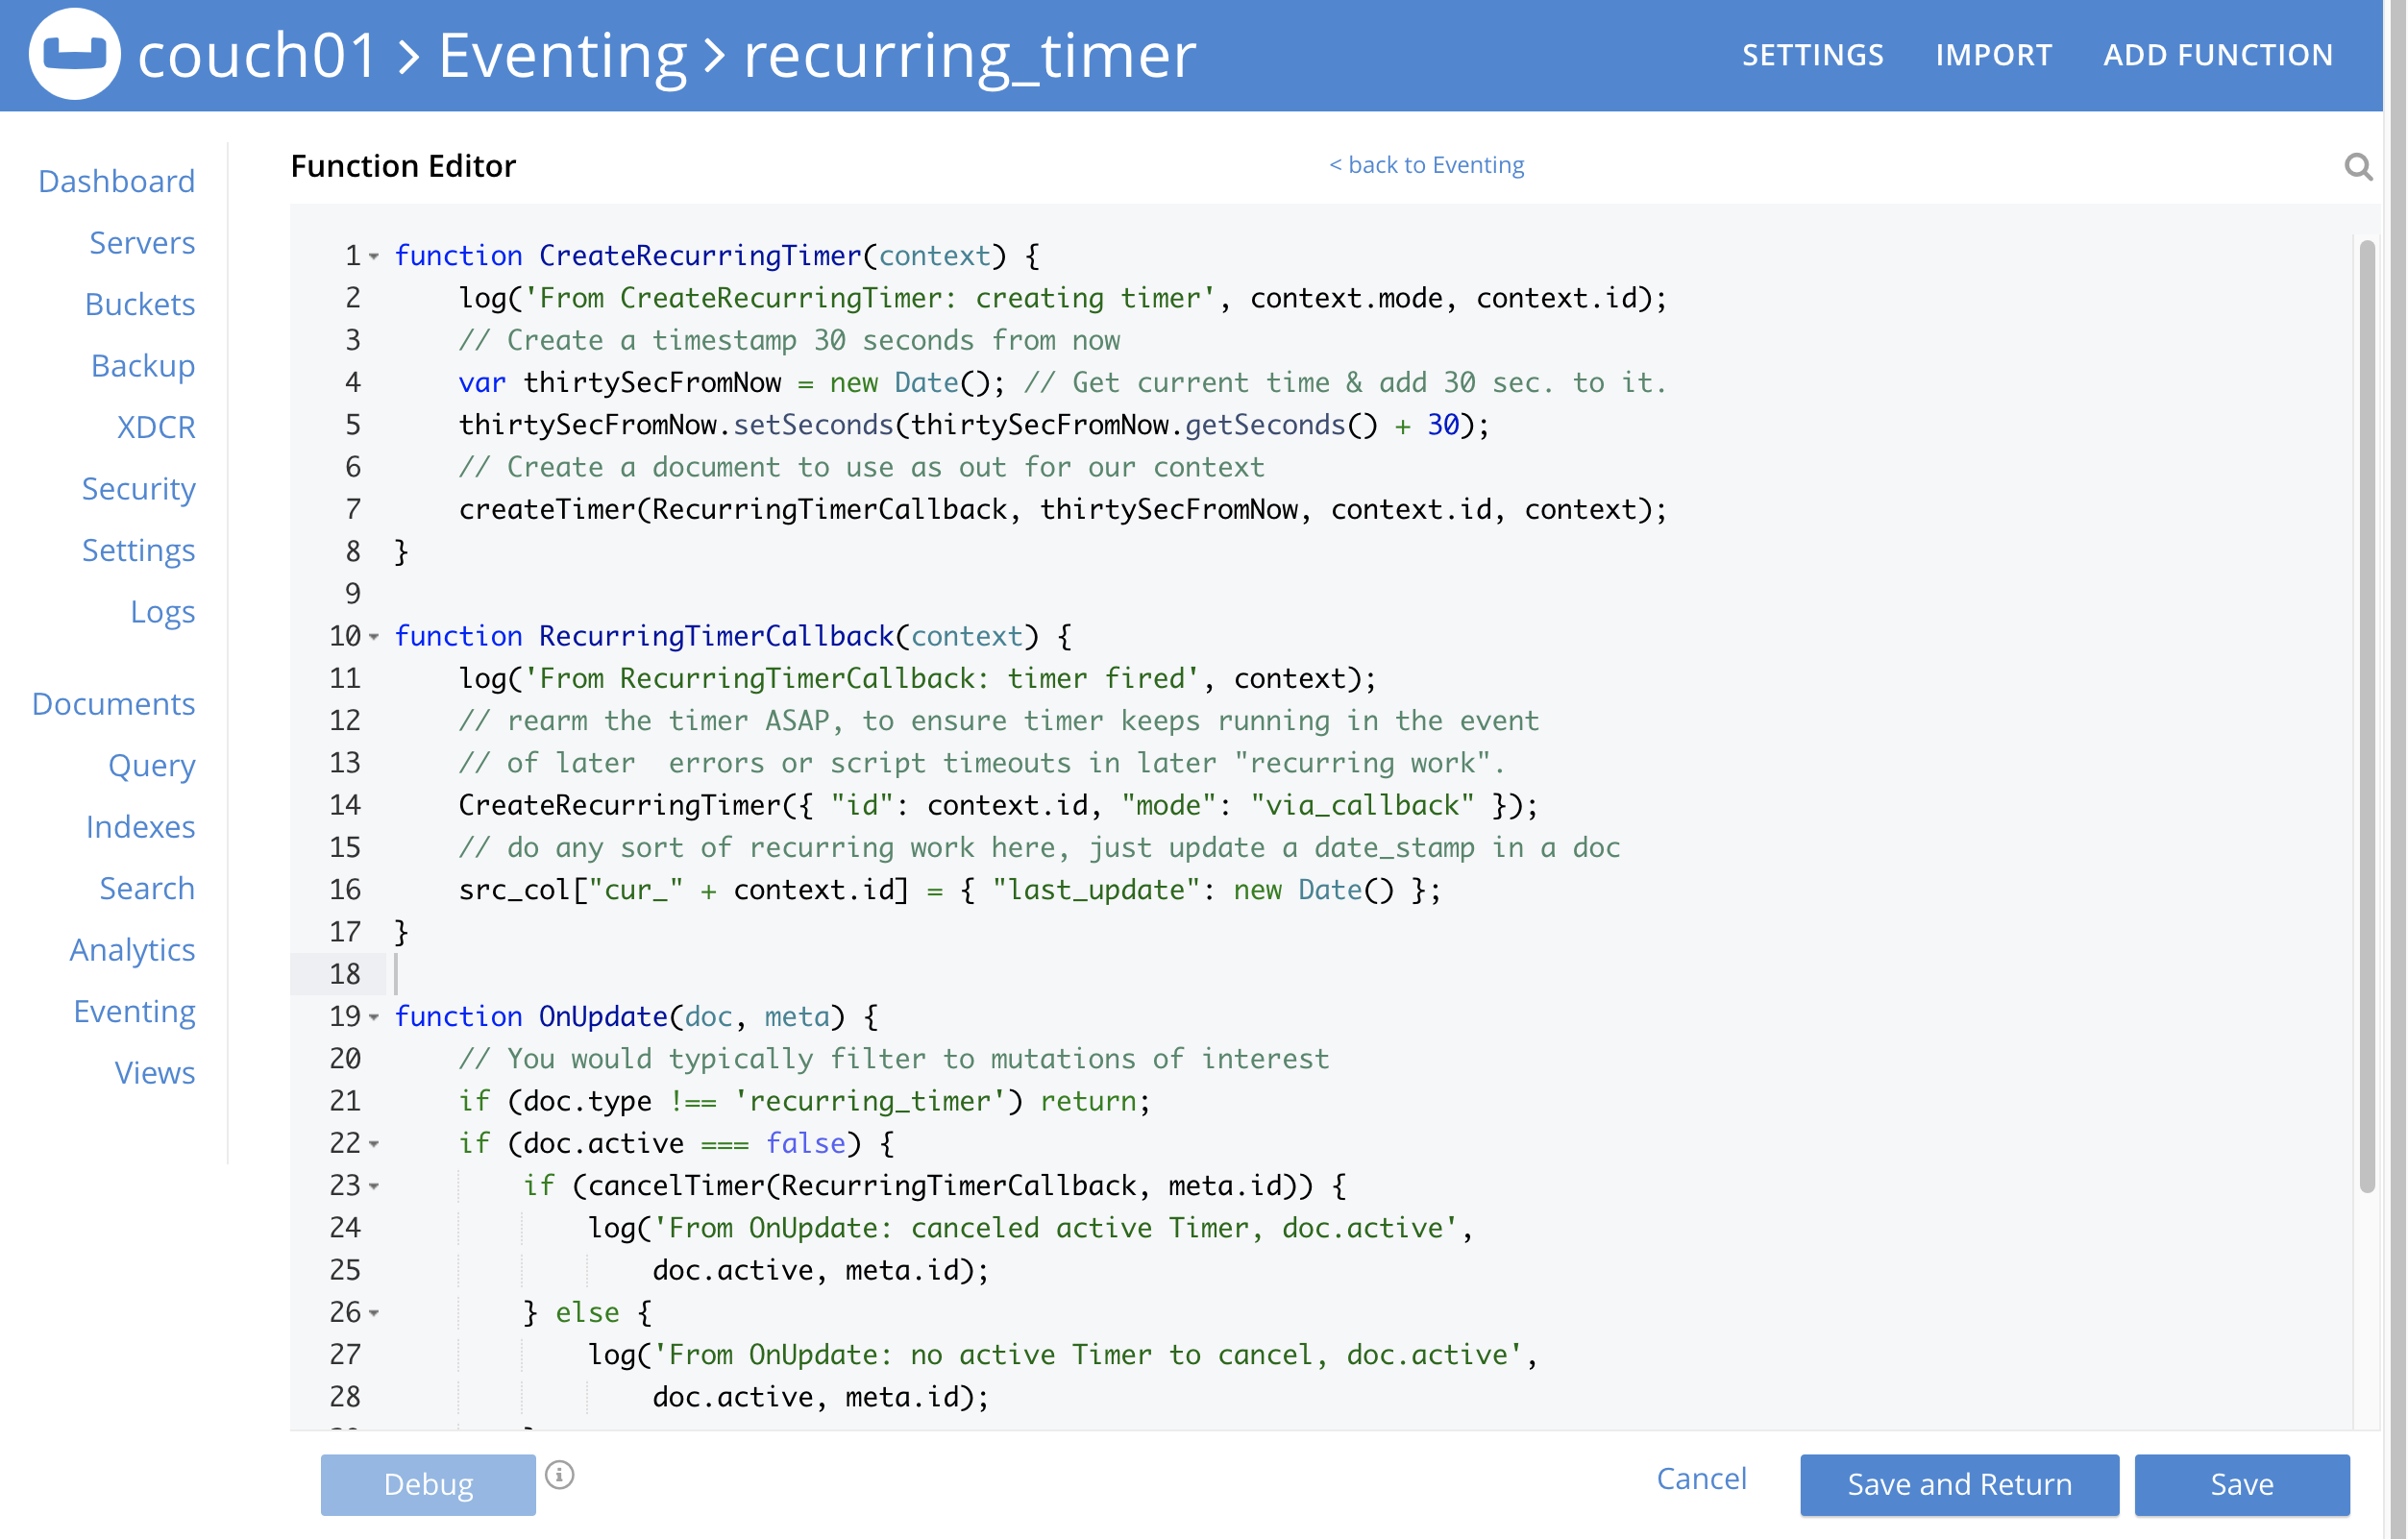
Task: Collapse the CreateRecurringTimer function fold arrow
Action: click(x=373, y=257)
